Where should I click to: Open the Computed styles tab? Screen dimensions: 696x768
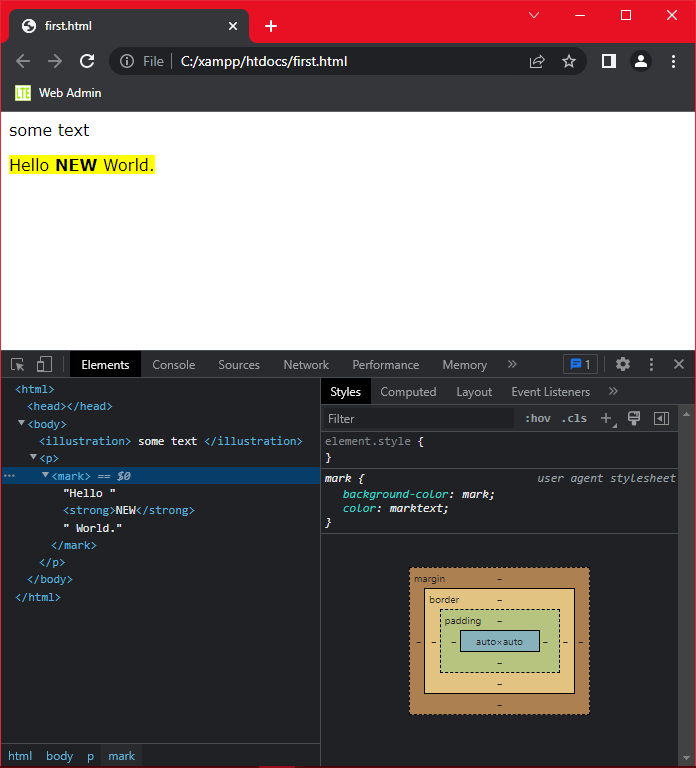408,392
